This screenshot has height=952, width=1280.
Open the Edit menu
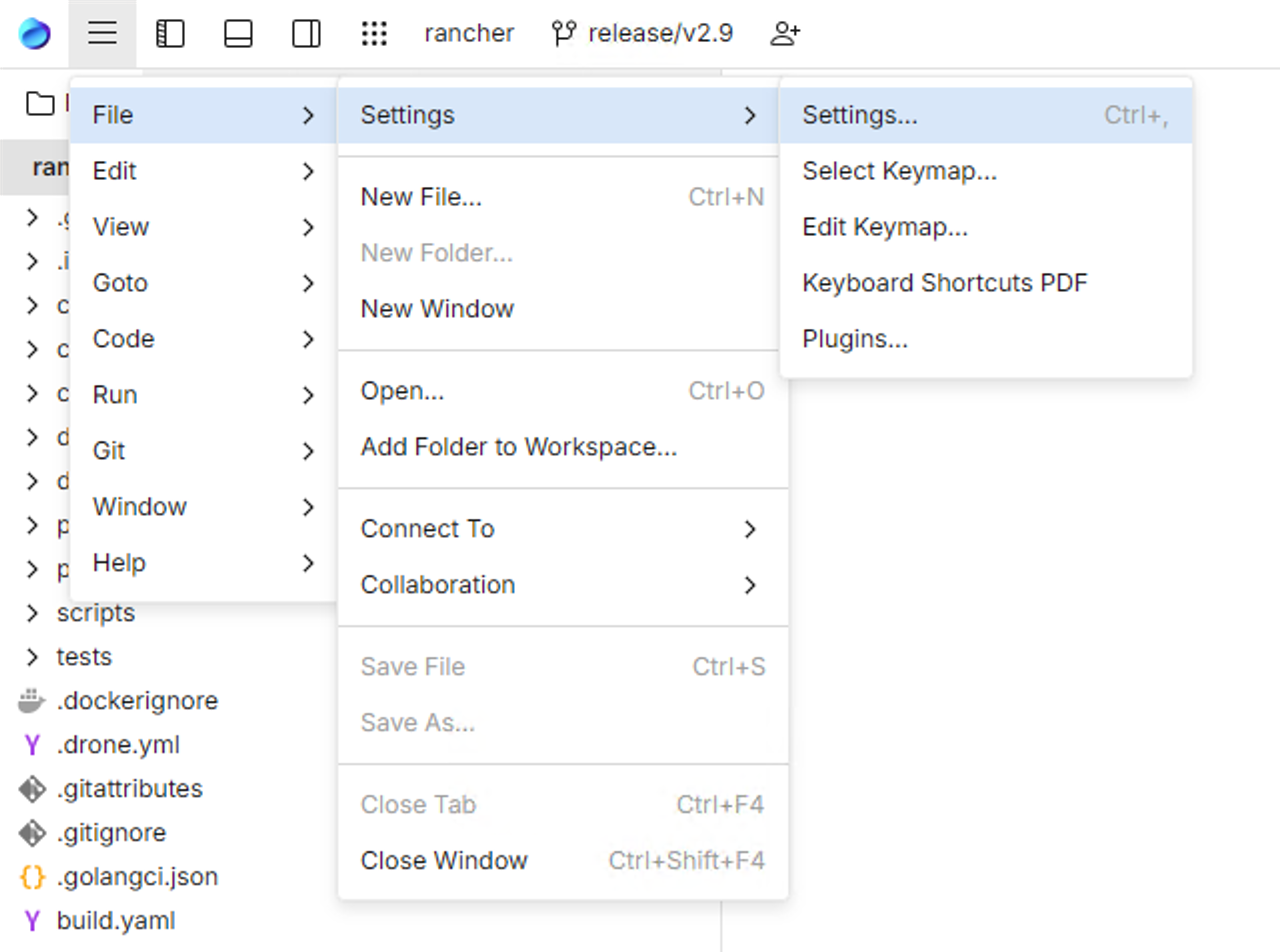coord(114,171)
